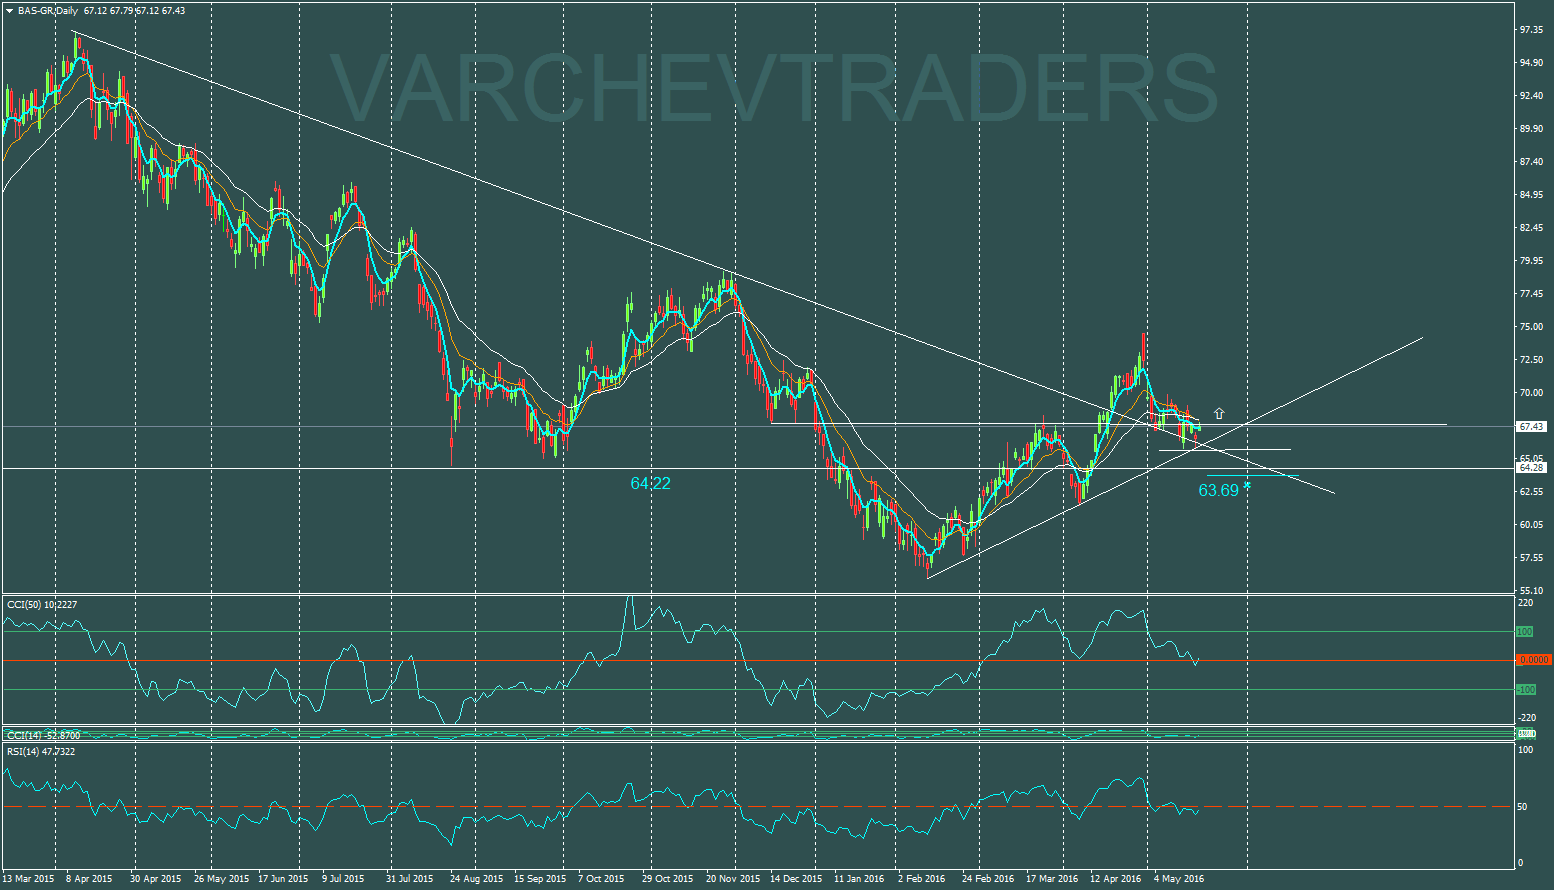1554x890 pixels.
Task: Click the 97.35 price scale value
Action: 1533,30
